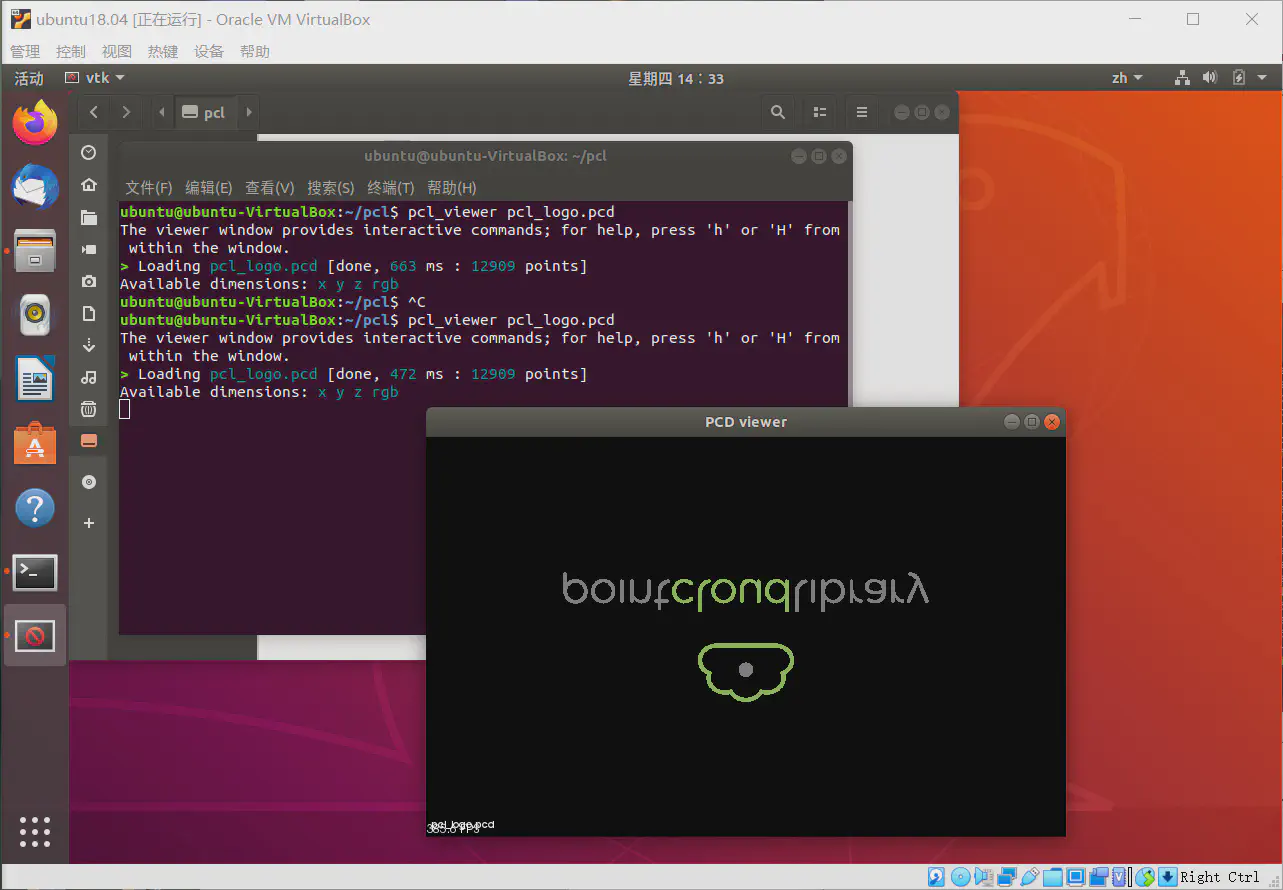Click 活动 Activities button in top bar
Viewport: 1283px width, 890px height.
(x=29, y=78)
